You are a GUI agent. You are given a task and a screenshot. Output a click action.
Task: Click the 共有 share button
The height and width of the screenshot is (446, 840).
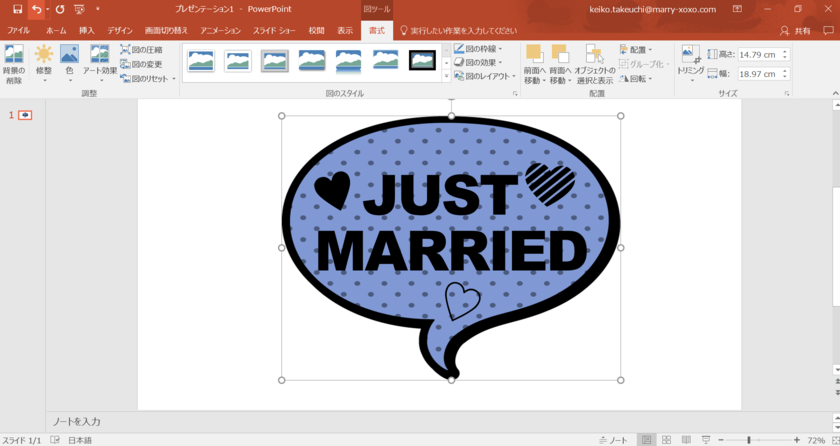point(796,31)
